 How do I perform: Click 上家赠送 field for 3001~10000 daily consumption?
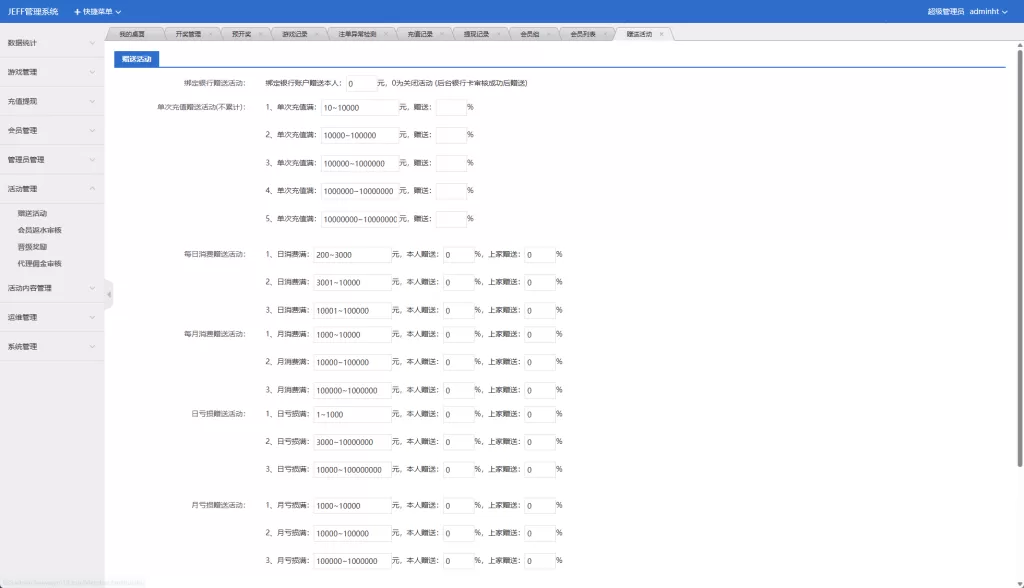click(540, 283)
